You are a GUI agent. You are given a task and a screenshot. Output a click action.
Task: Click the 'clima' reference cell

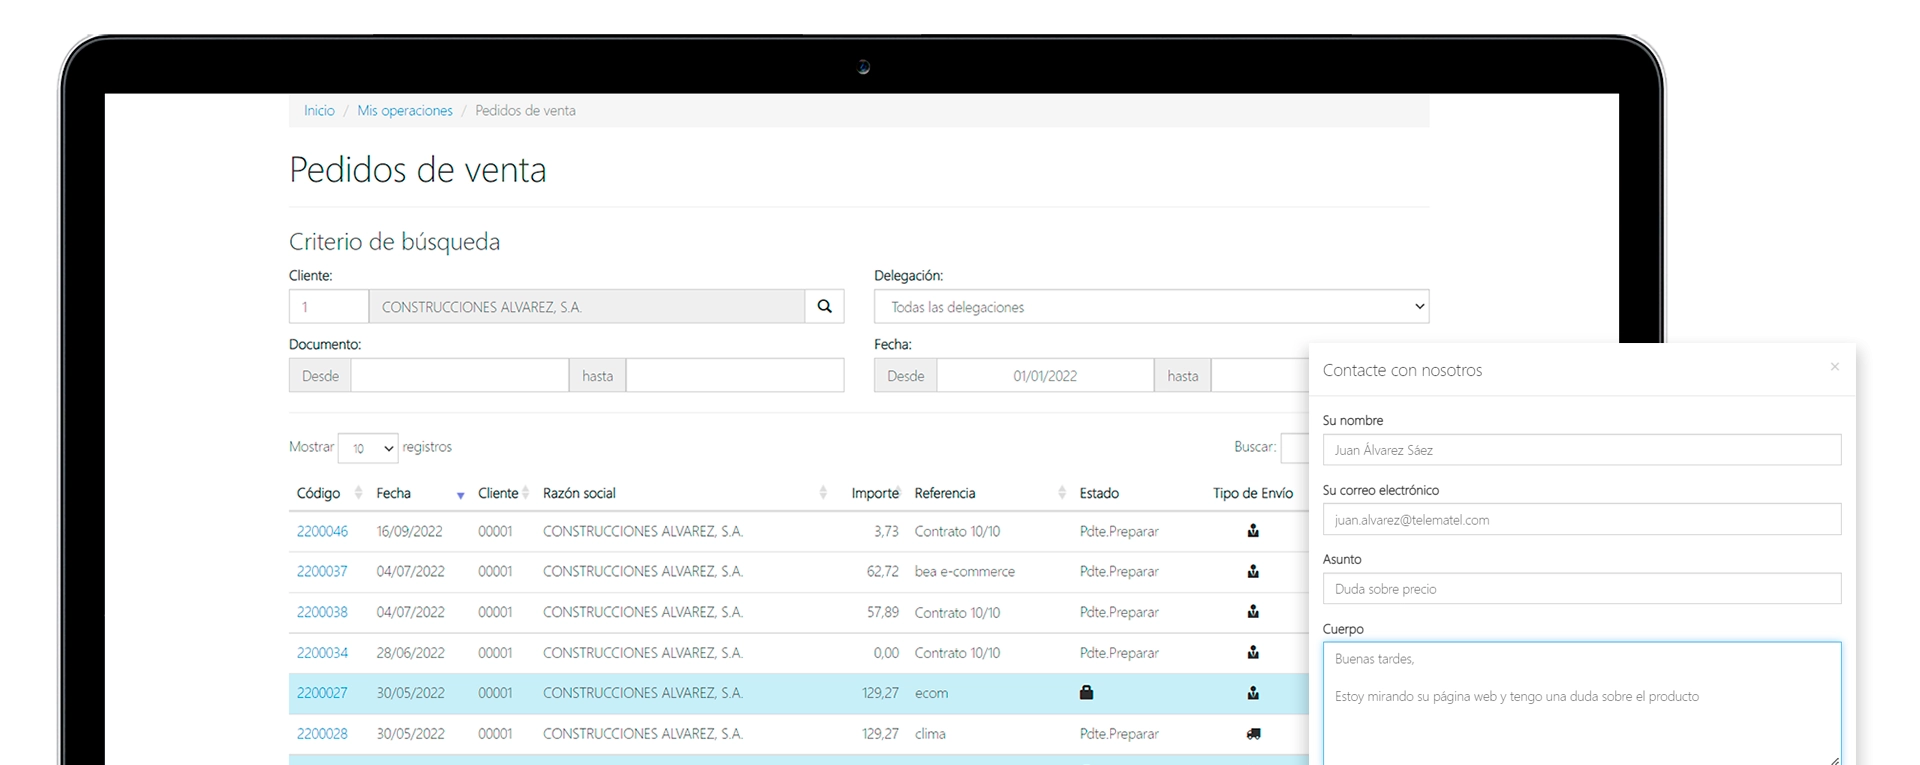click(x=930, y=733)
